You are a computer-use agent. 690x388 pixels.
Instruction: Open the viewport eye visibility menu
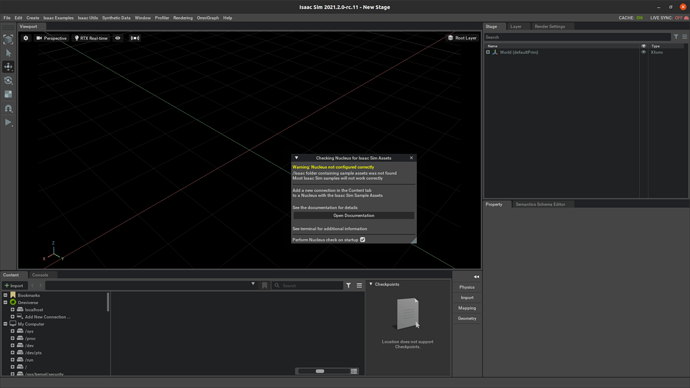click(118, 38)
